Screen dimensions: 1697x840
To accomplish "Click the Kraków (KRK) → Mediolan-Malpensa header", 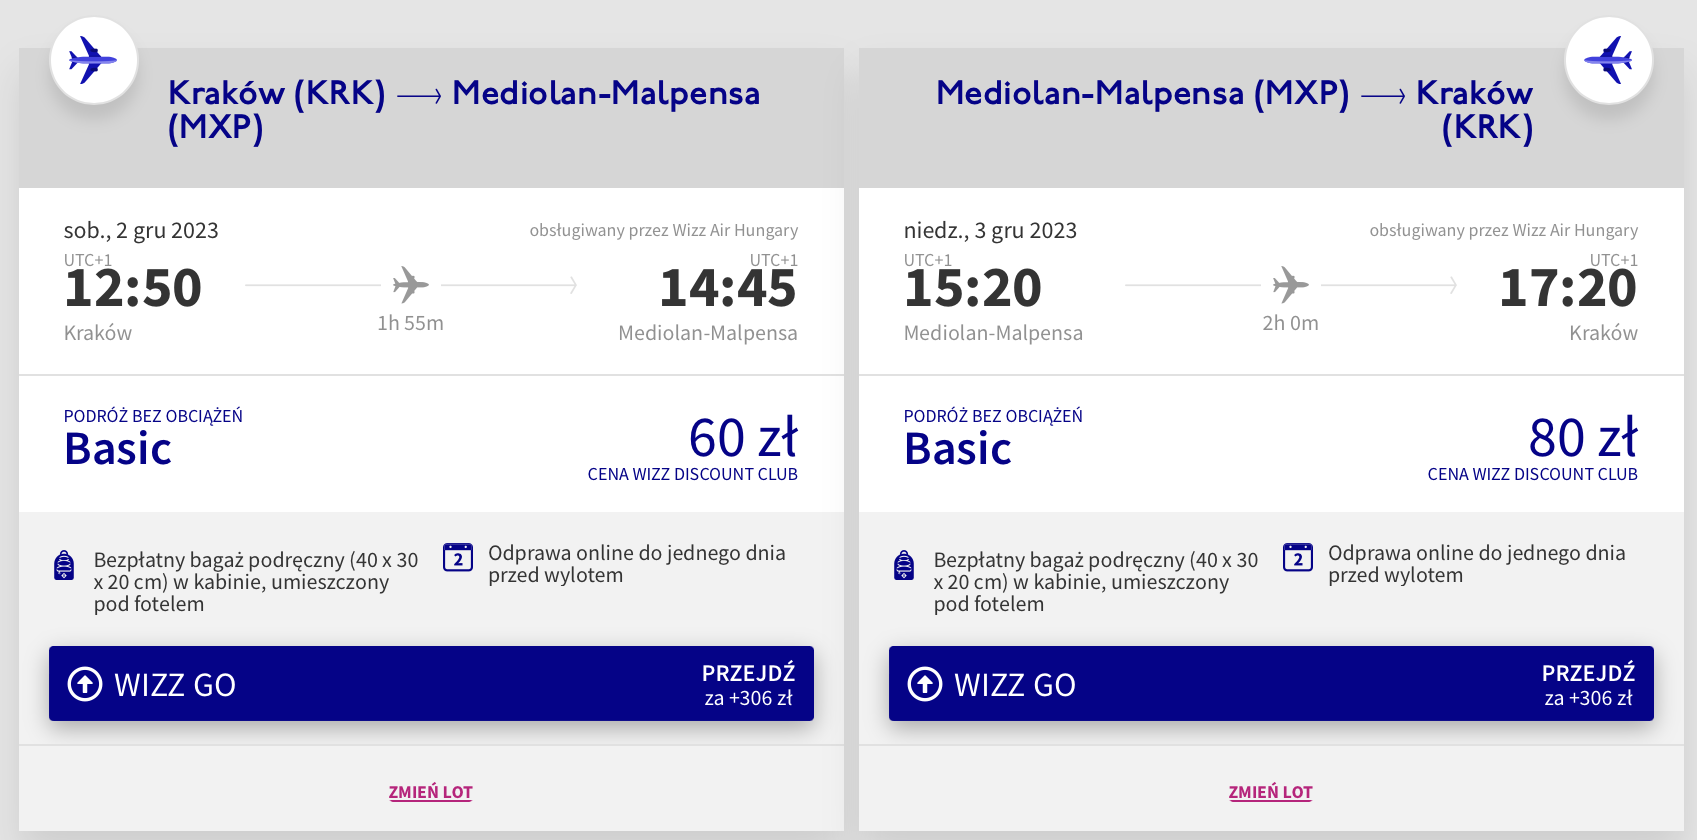I will pyautogui.click(x=463, y=109).
